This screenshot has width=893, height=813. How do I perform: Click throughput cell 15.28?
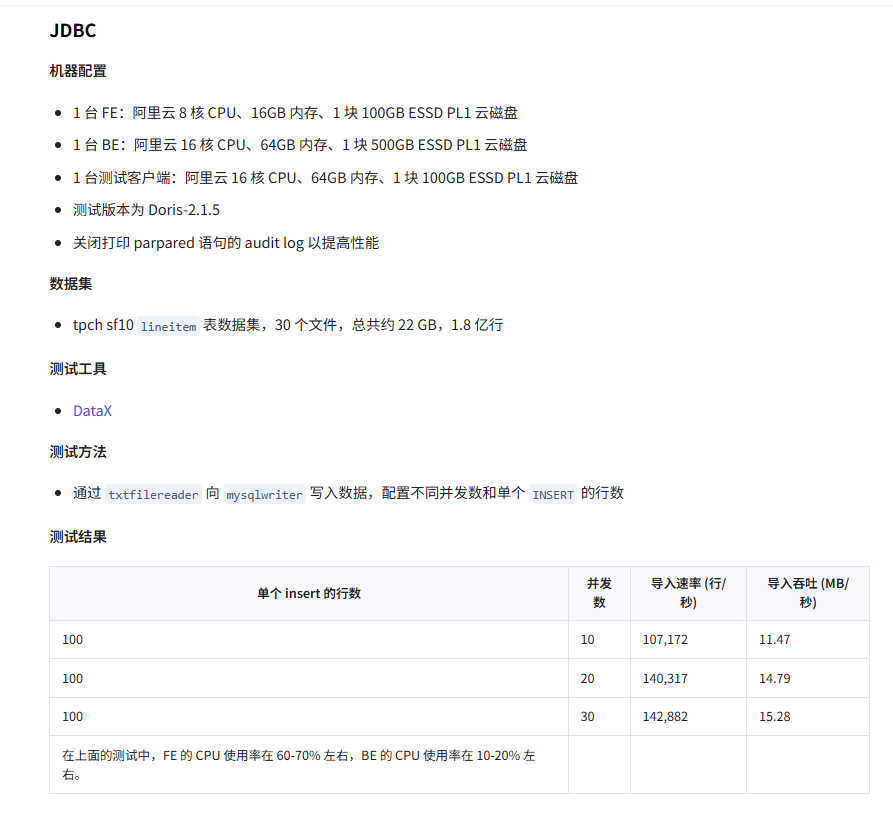(x=808, y=717)
